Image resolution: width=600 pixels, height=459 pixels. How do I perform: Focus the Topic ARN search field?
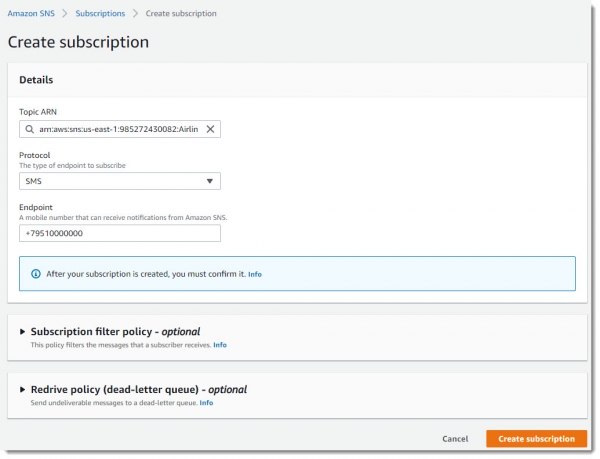tap(118, 129)
